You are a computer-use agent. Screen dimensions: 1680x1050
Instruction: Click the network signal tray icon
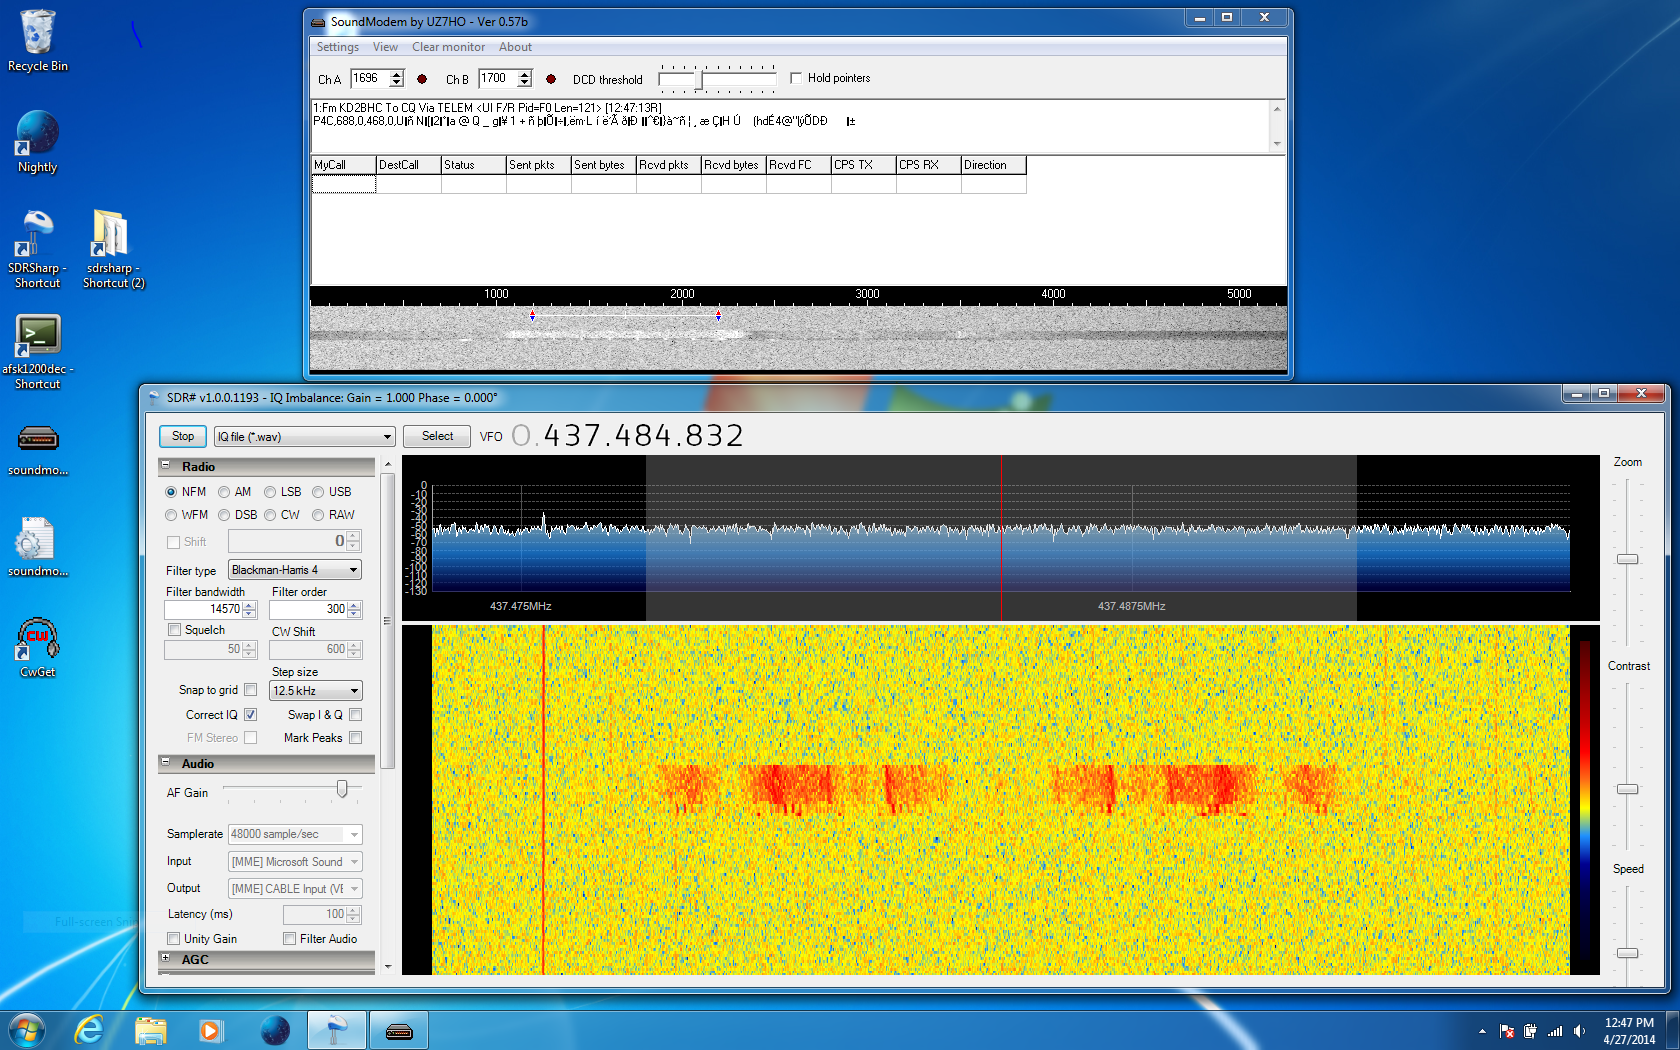click(x=1555, y=1031)
